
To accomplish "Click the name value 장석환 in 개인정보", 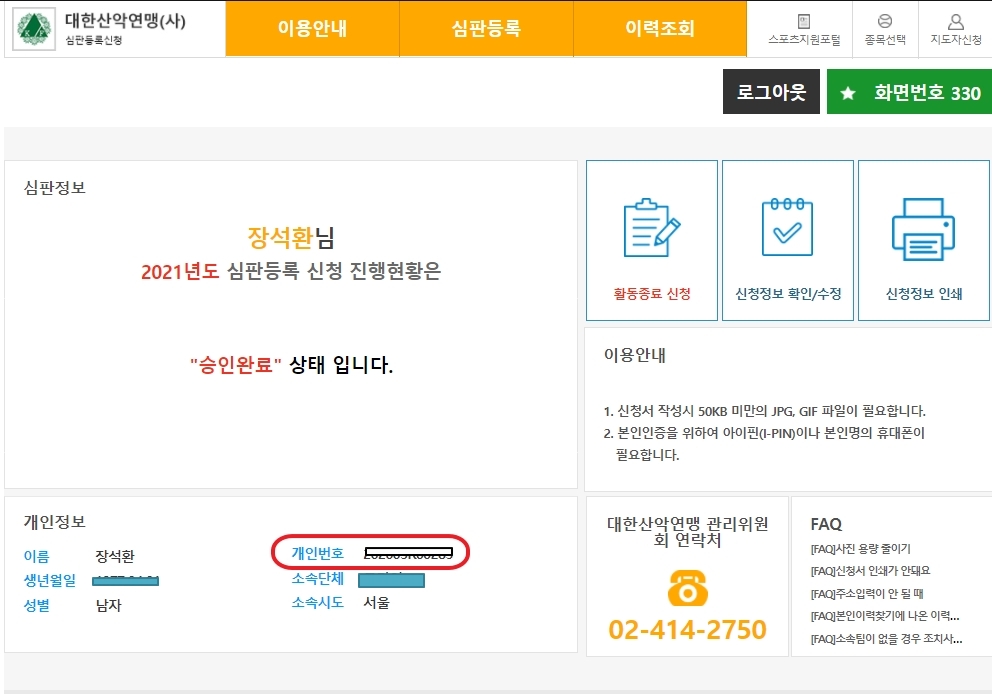I will (x=115, y=557).
